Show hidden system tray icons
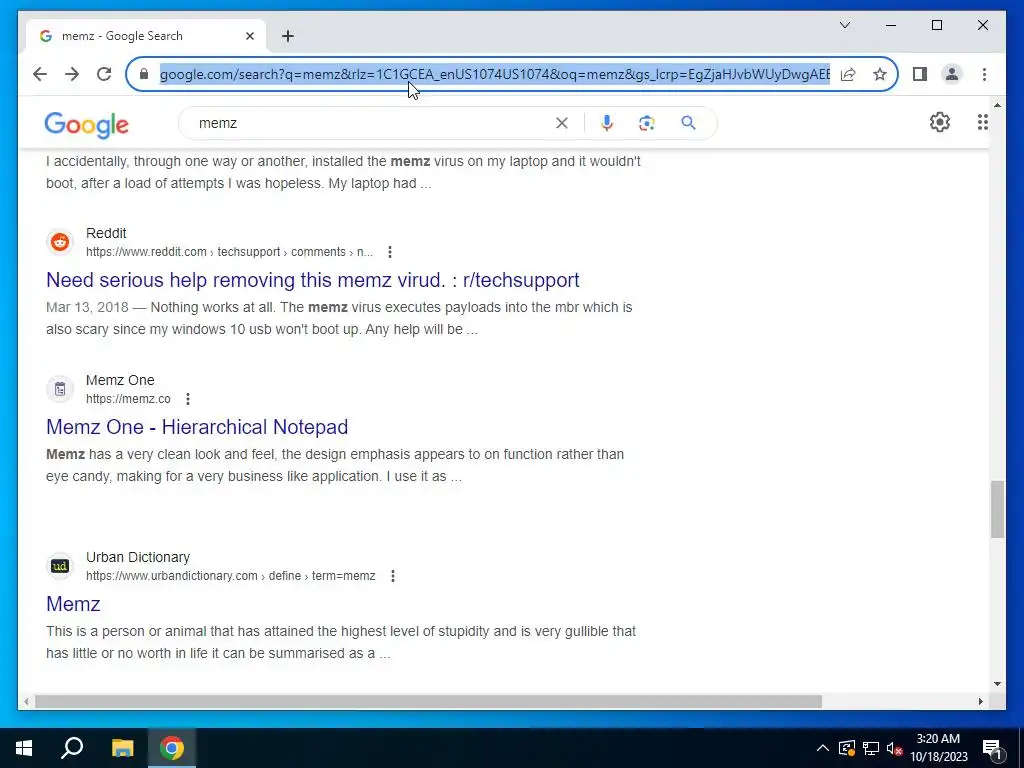The image size is (1024, 768). click(x=823, y=748)
